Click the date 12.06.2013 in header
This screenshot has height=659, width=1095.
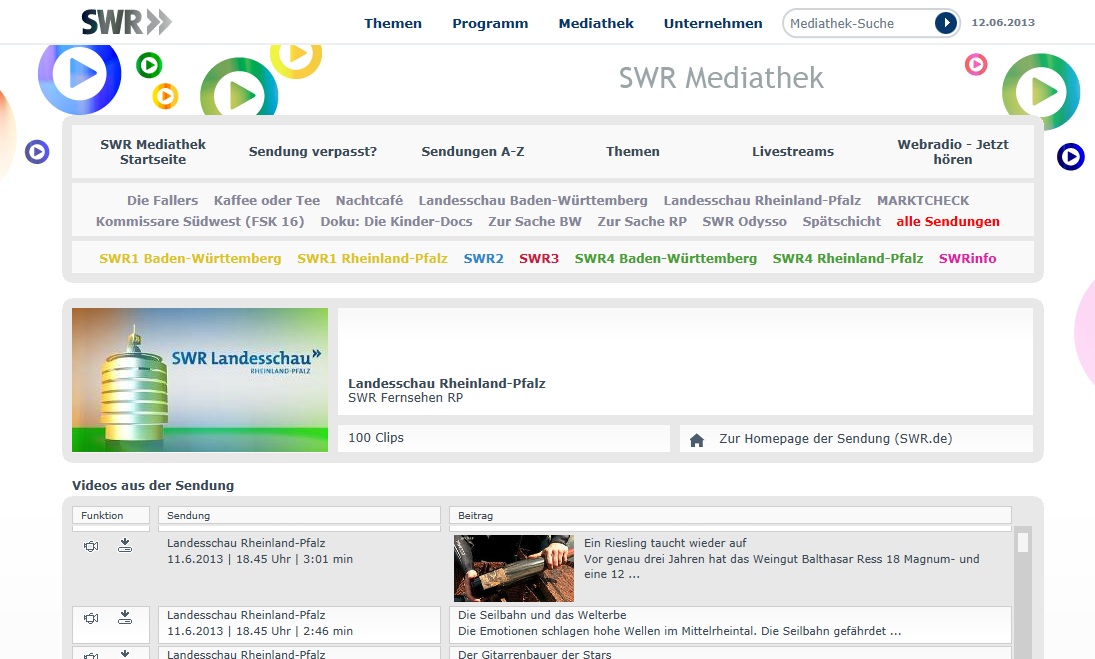coord(1004,22)
